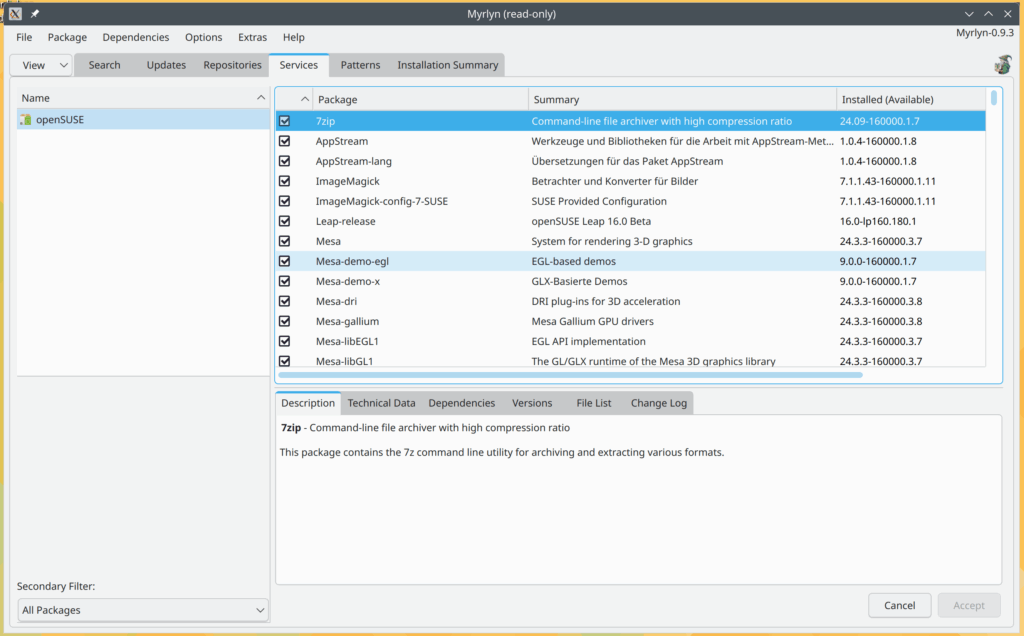Toggle the Mesa-demo-x package checkbox
The width and height of the screenshot is (1024, 636).
(285, 281)
